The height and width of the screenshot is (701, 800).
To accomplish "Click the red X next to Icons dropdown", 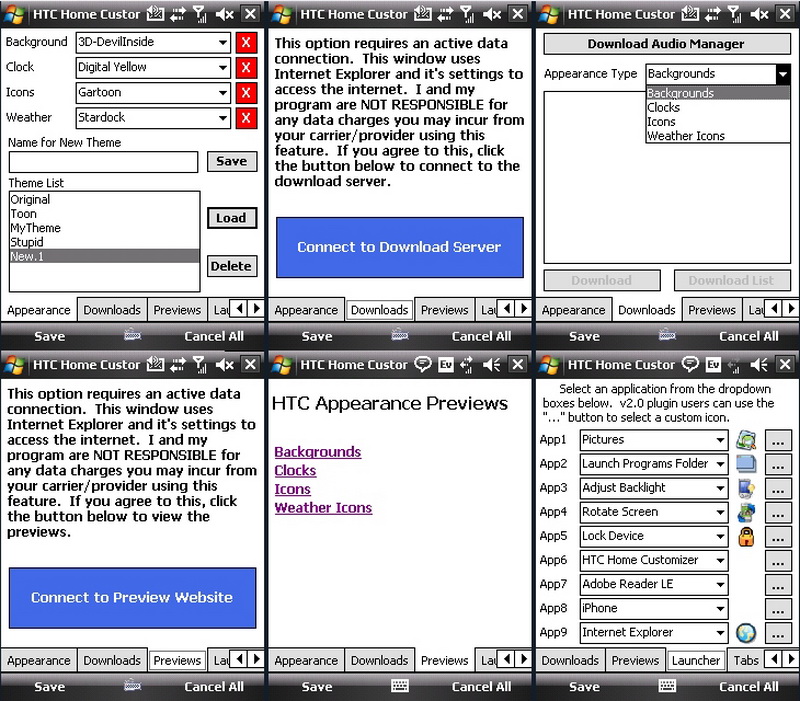I will click(246, 93).
